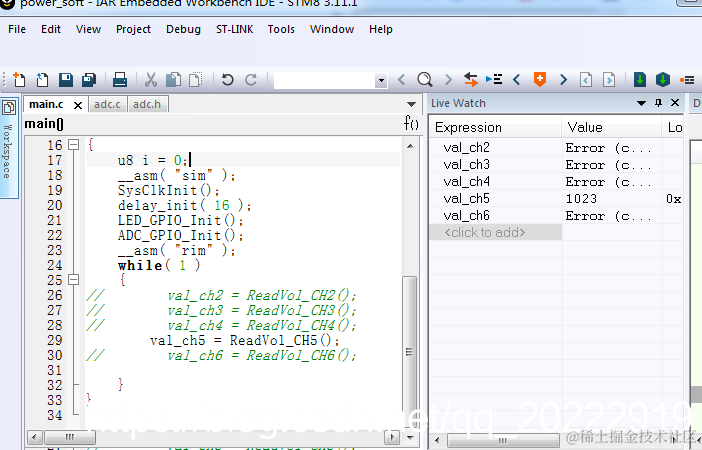The height and width of the screenshot is (450, 702).
Task: Click the editor scroll up arrow
Action: (x=411, y=146)
